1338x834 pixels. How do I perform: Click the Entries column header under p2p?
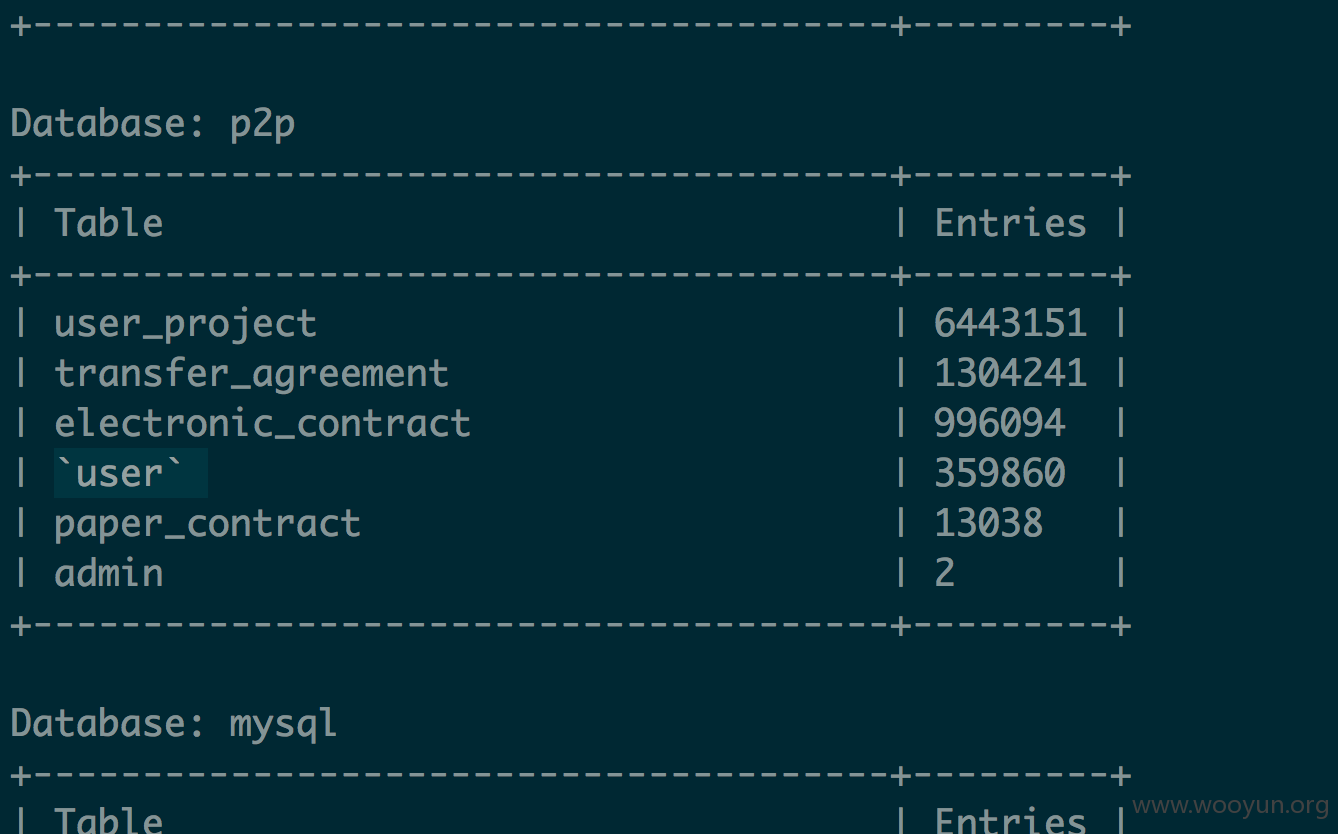pyautogui.click(x=1010, y=223)
